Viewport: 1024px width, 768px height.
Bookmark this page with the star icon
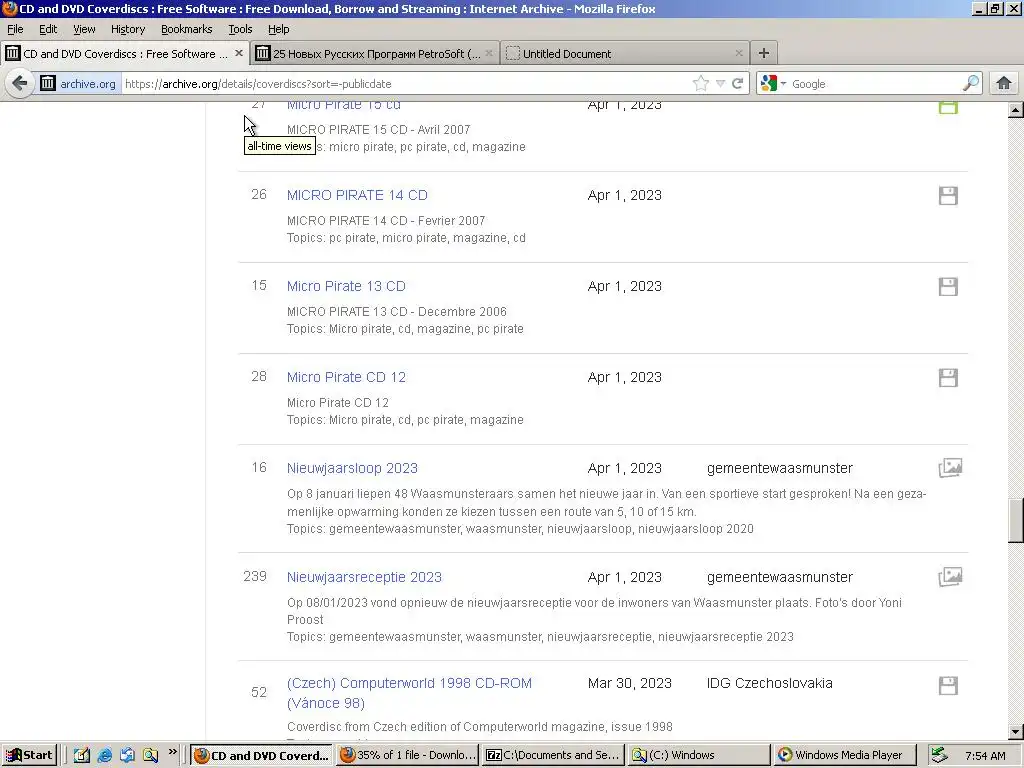coord(701,84)
